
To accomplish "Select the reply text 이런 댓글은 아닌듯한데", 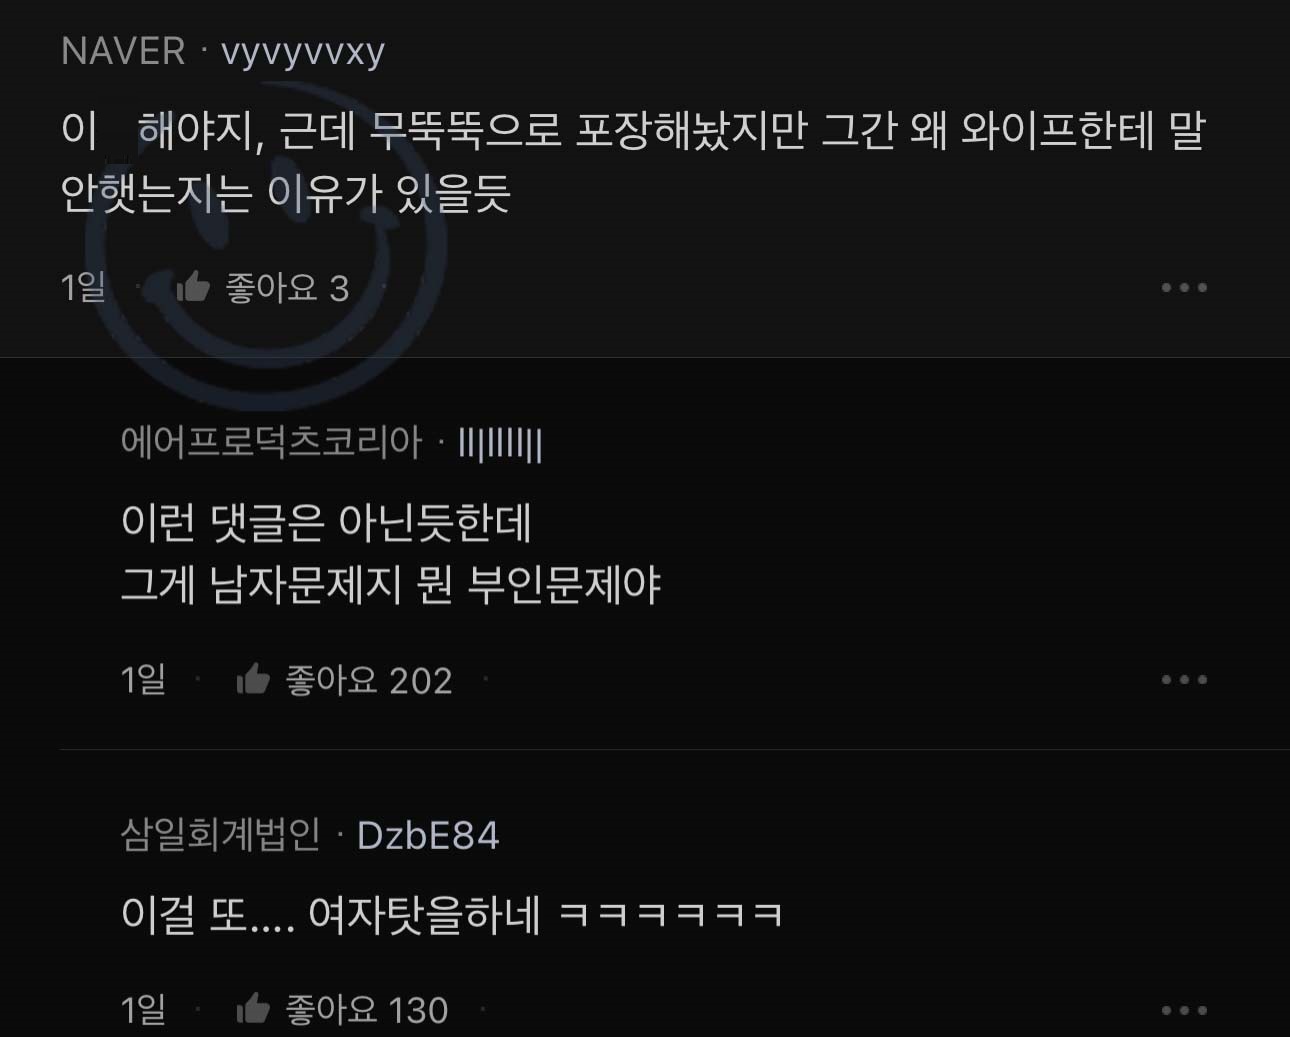I will point(326,522).
